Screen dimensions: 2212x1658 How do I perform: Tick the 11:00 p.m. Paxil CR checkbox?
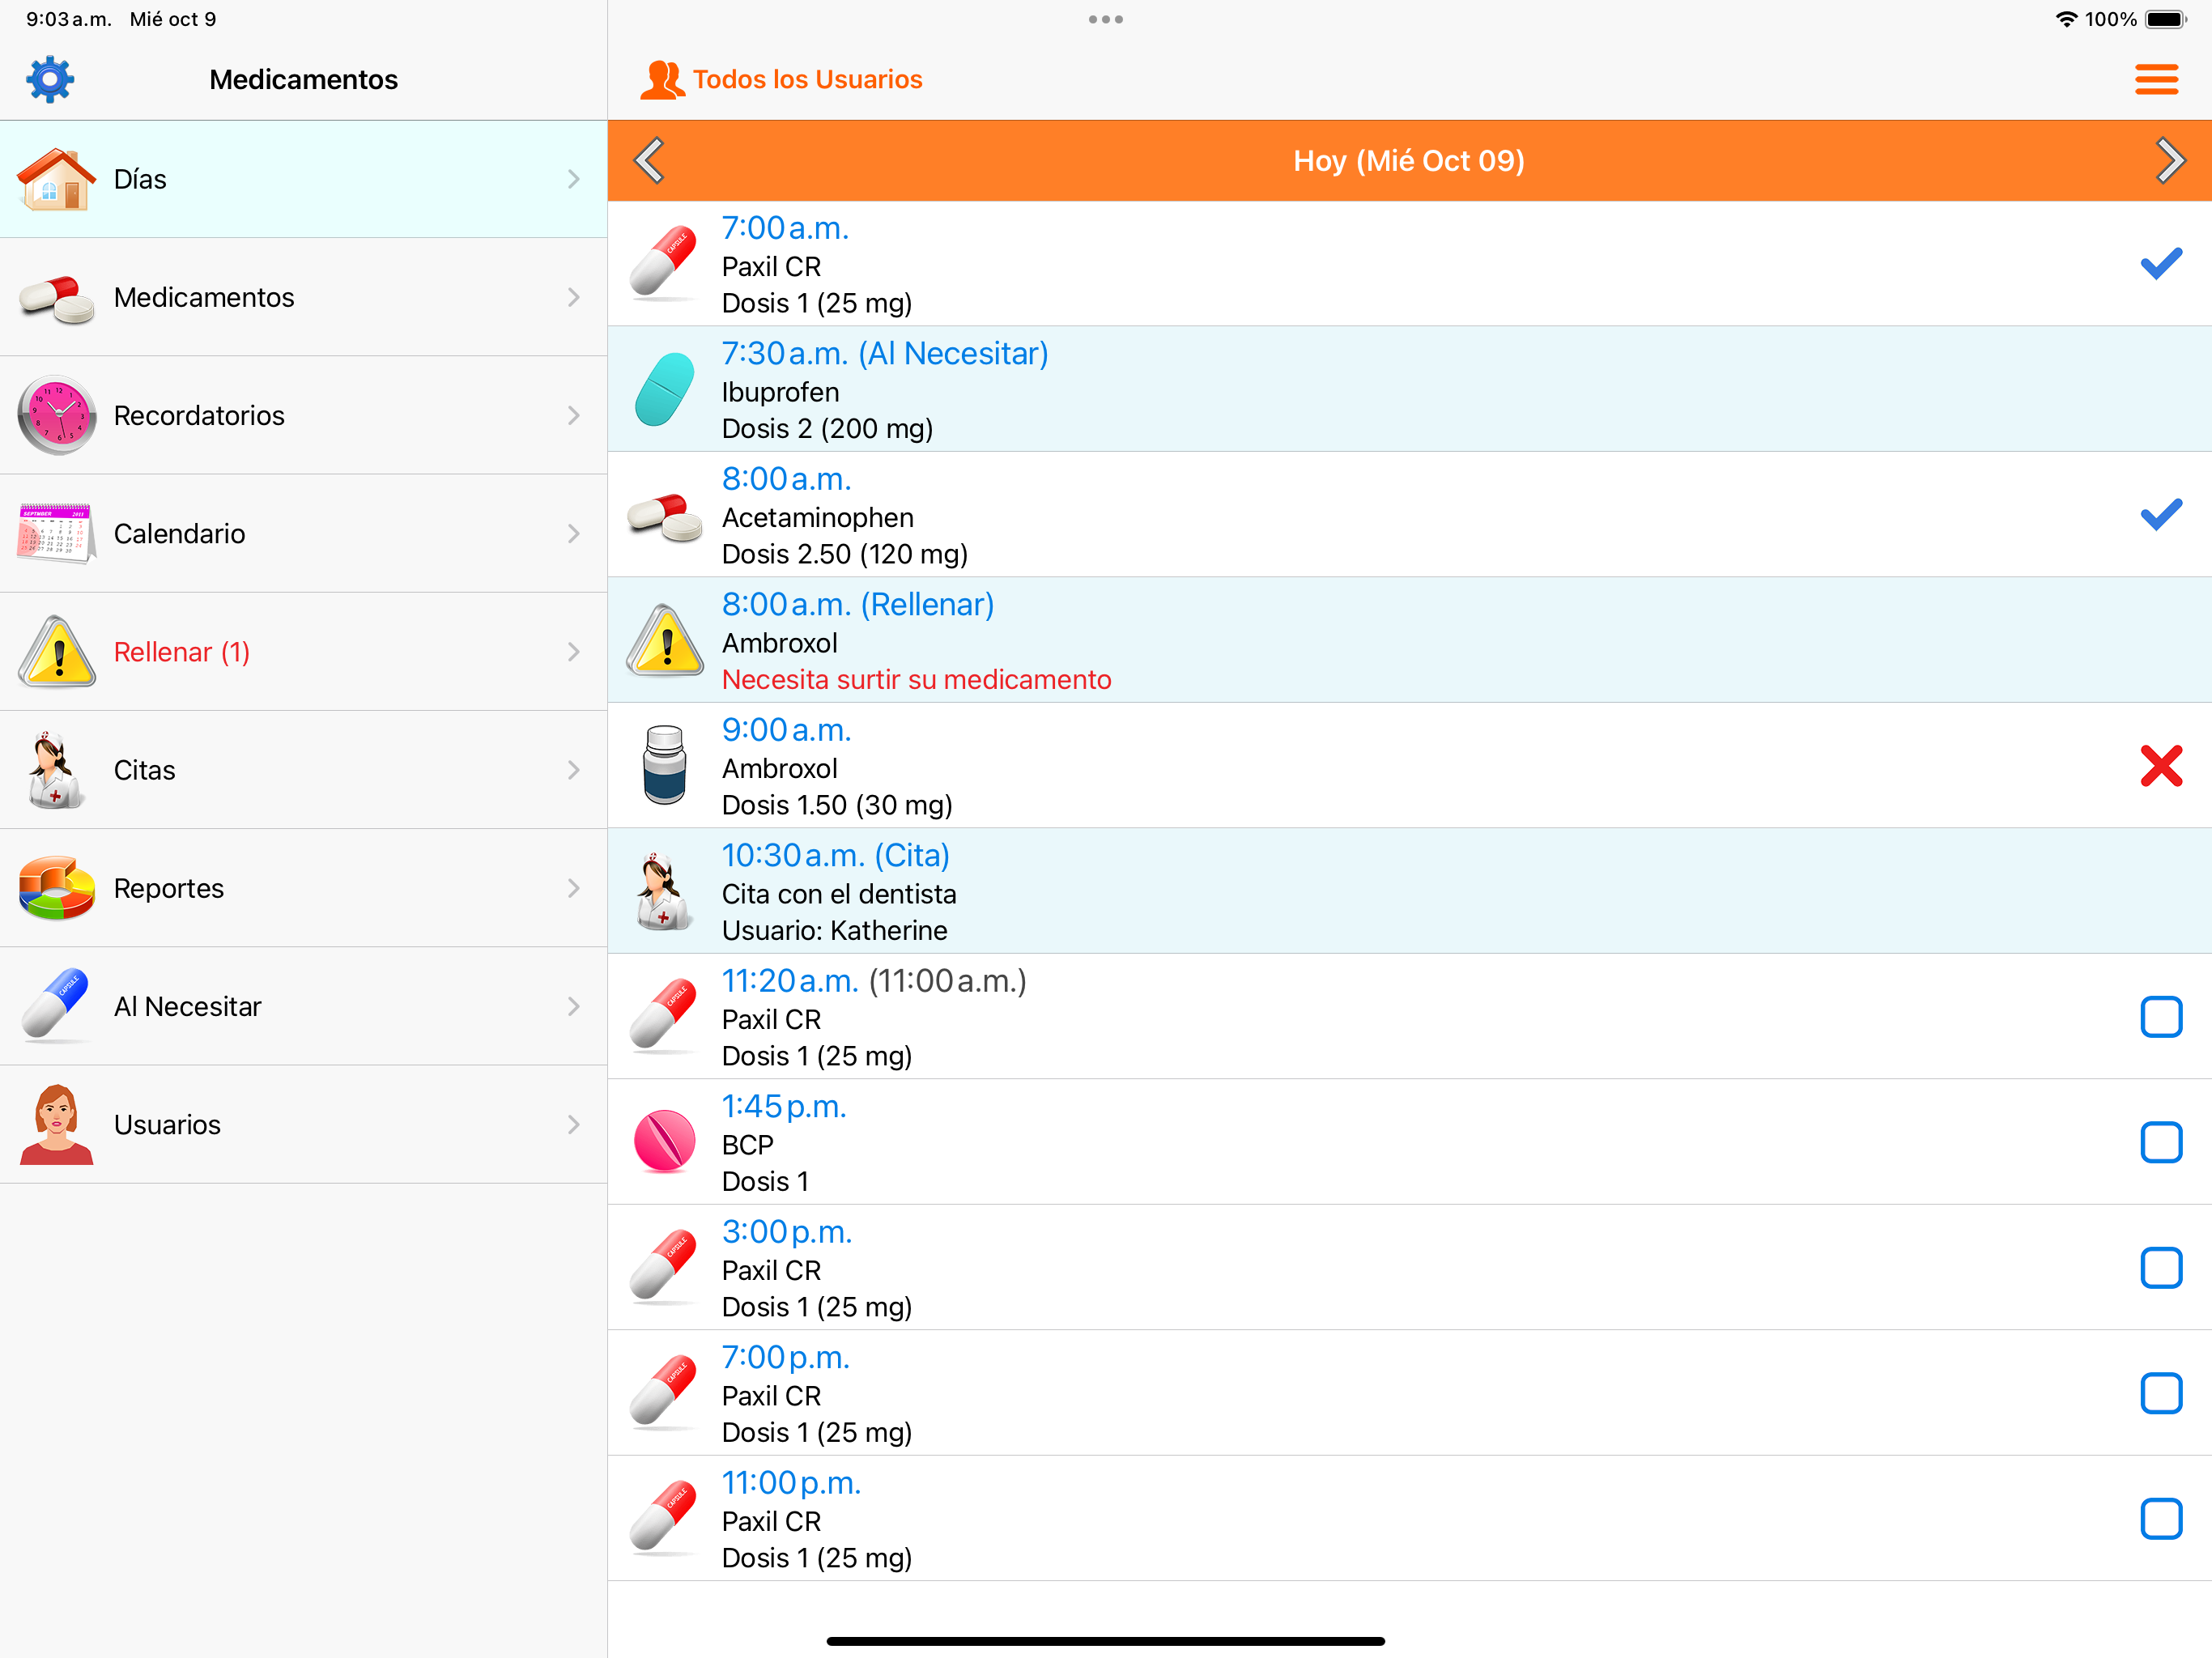pos(2160,1518)
